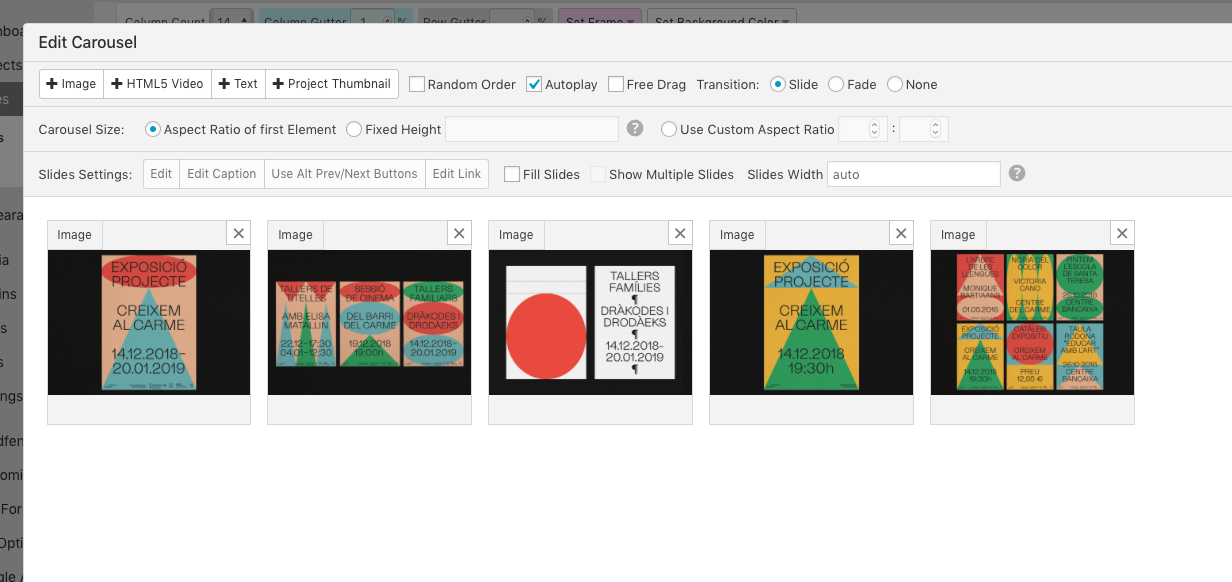Screen dimensions: 1232x582
Task: Remove the white poster slide via X
Action: pos(680,234)
